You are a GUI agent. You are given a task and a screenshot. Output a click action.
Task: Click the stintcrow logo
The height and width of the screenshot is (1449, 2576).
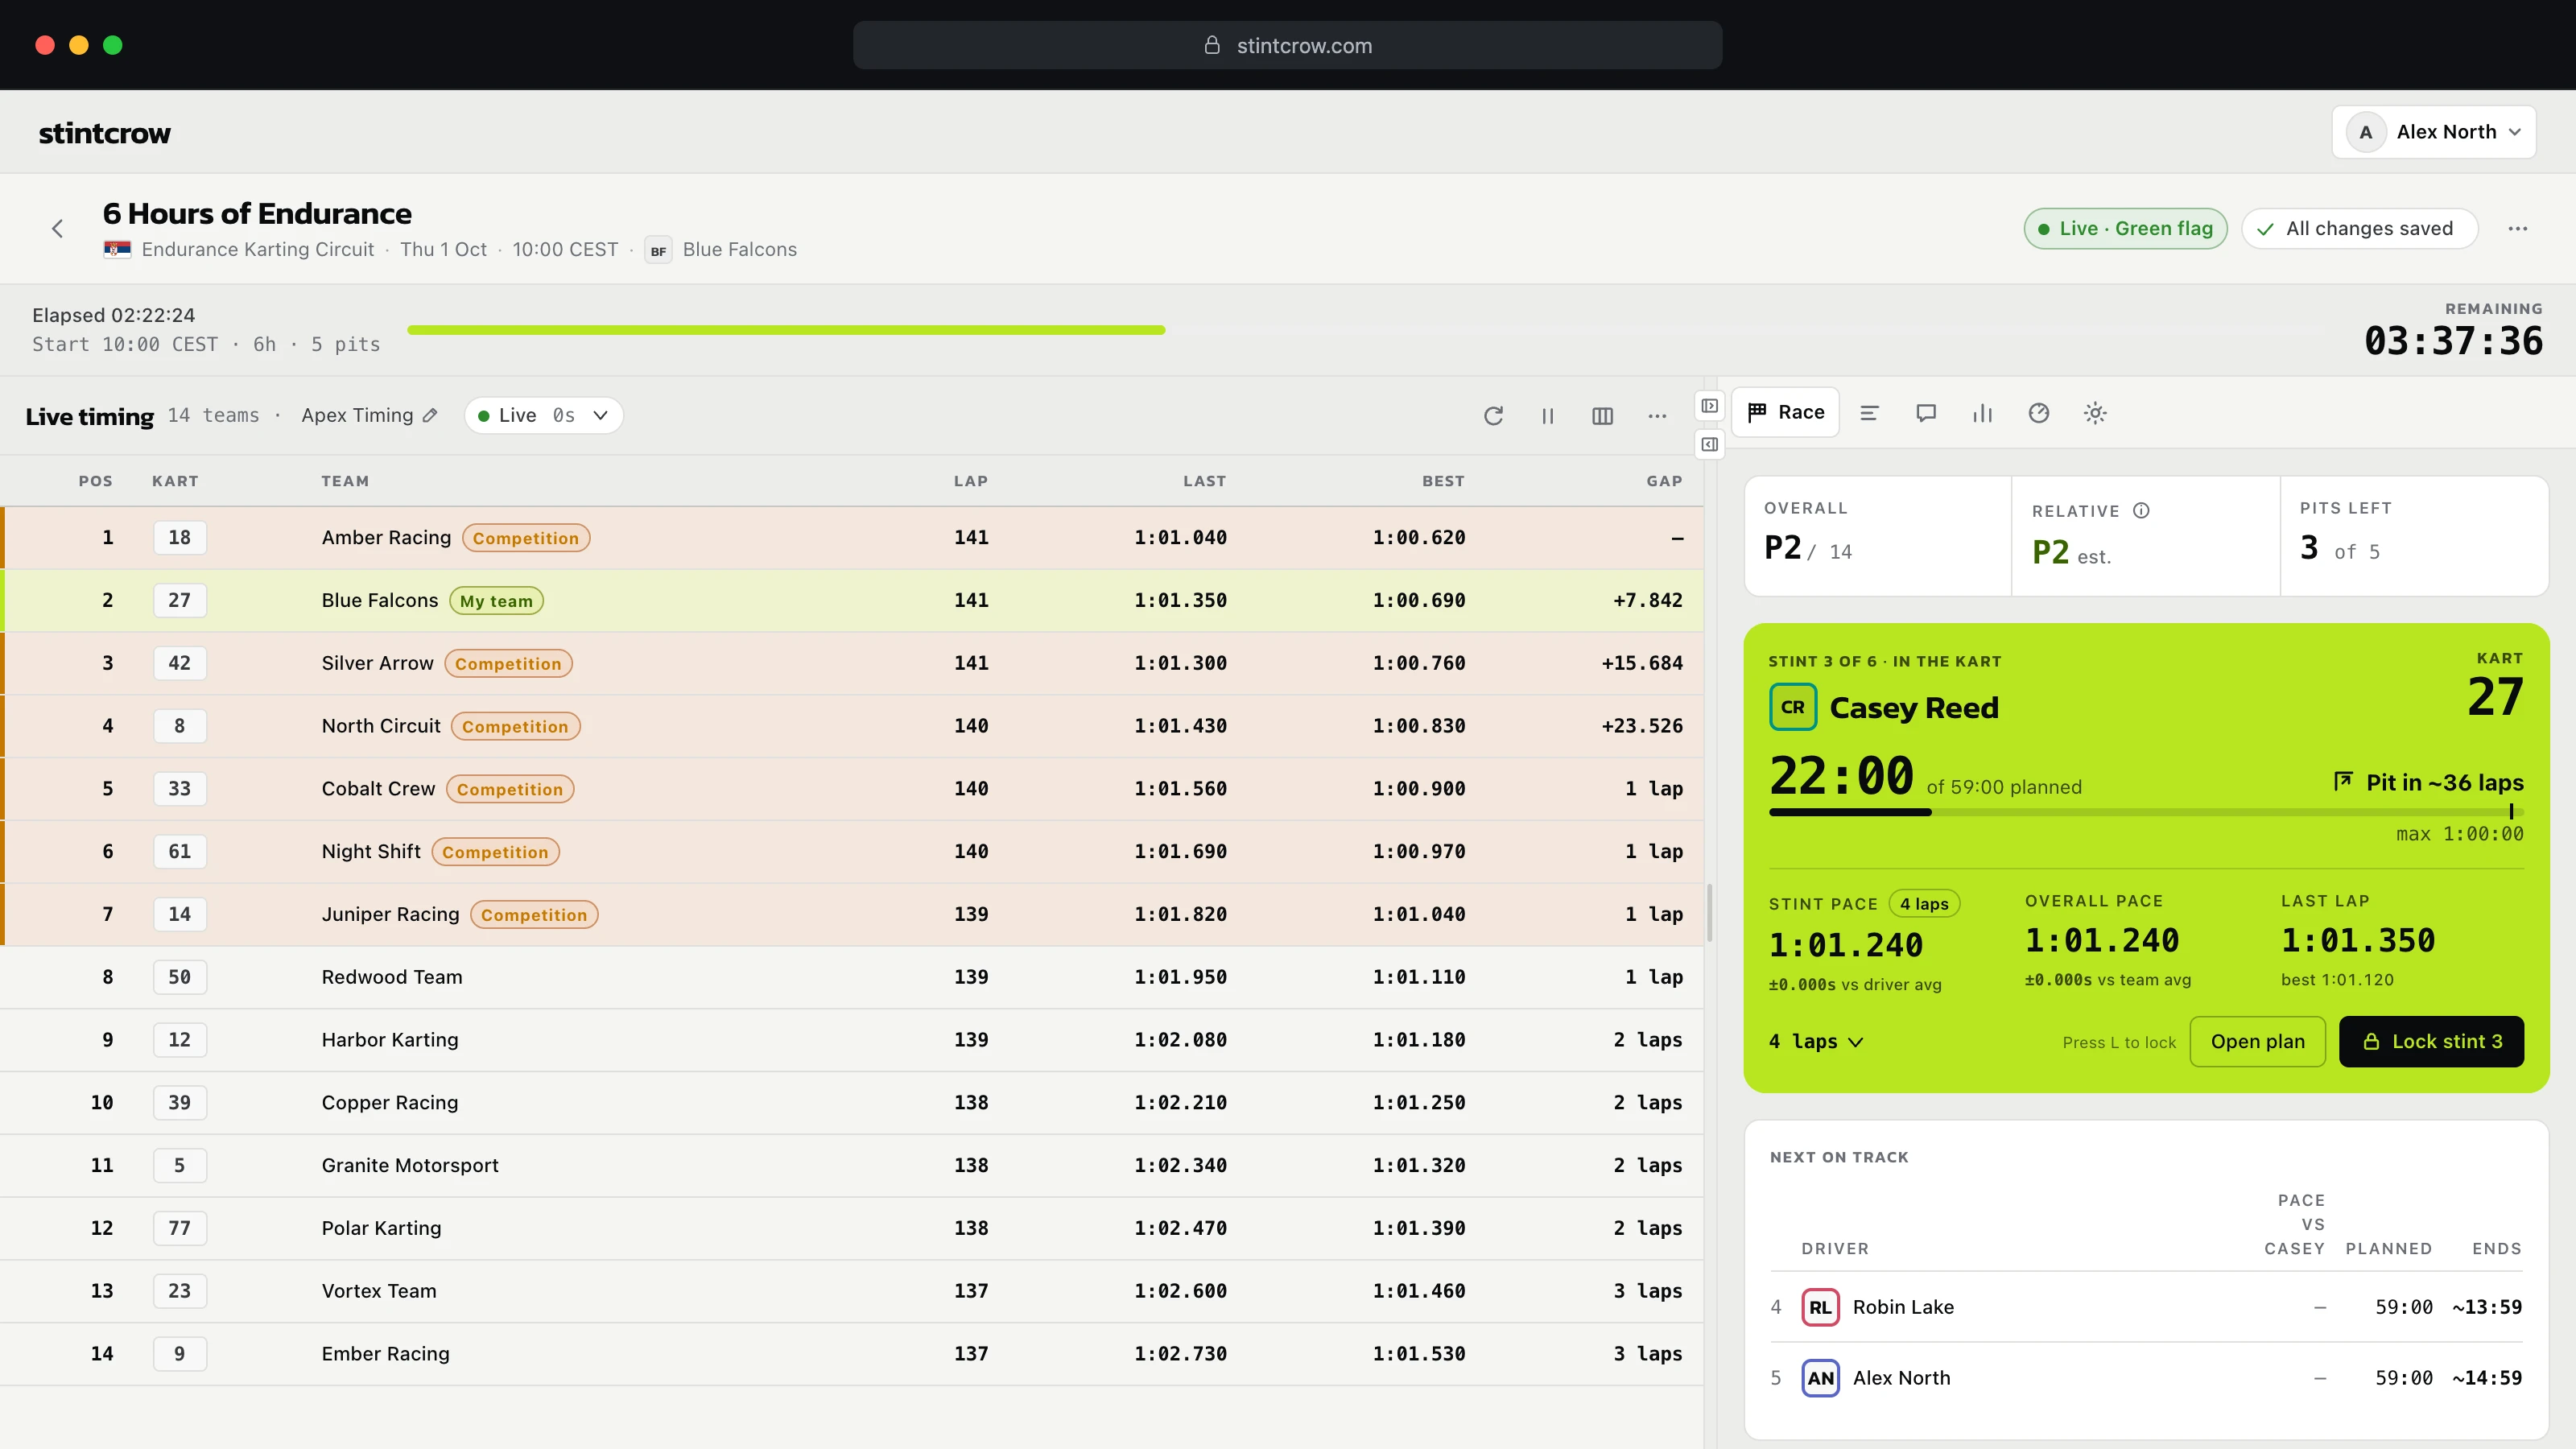[x=104, y=133]
